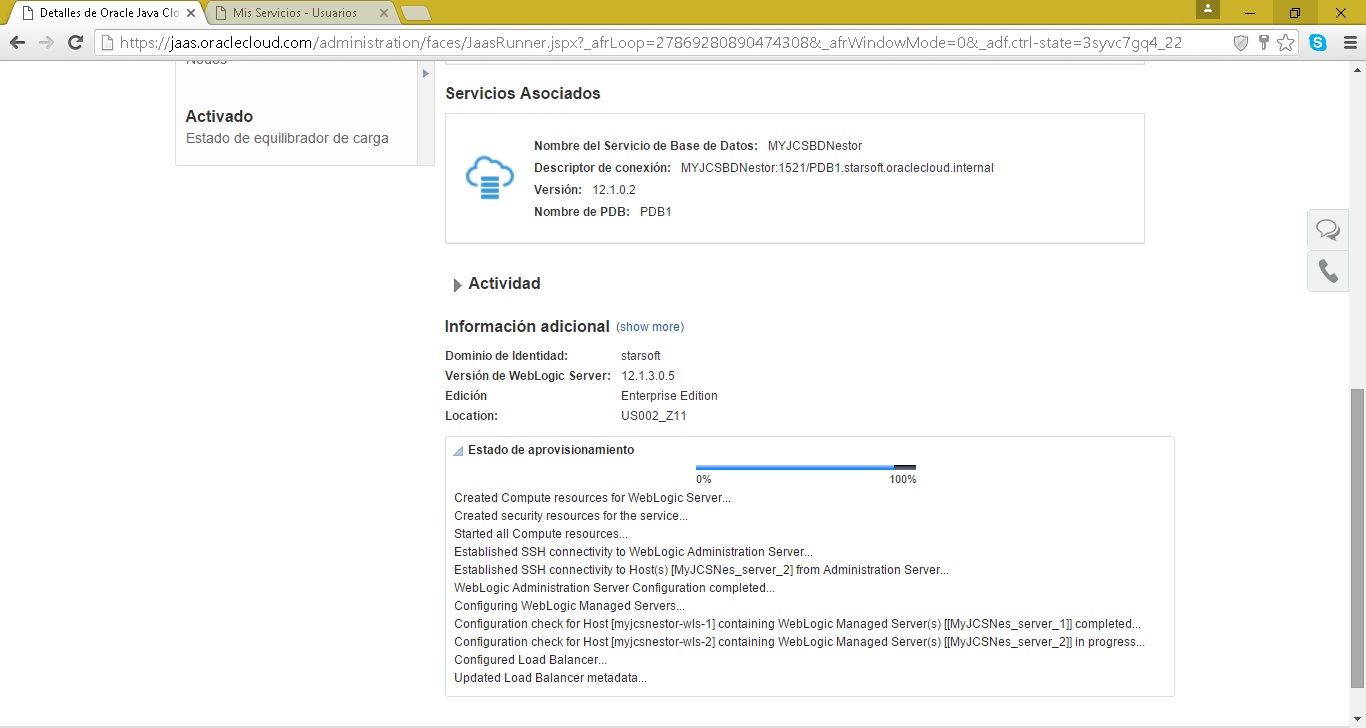Screen dimensions: 1366x728
Task: Bookmark this page with the star icon
Action: coord(1286,43)
